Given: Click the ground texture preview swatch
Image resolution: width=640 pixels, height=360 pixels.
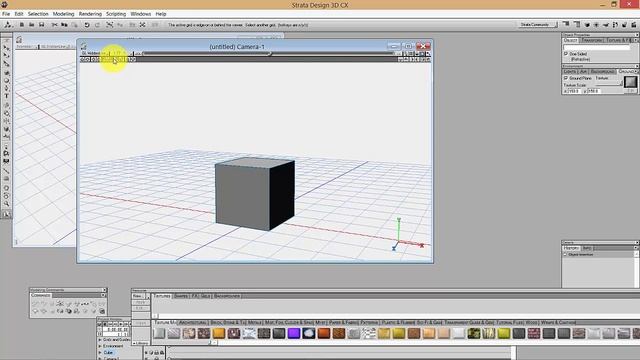Looking at the screenshot, I should (x=630, y=82).
